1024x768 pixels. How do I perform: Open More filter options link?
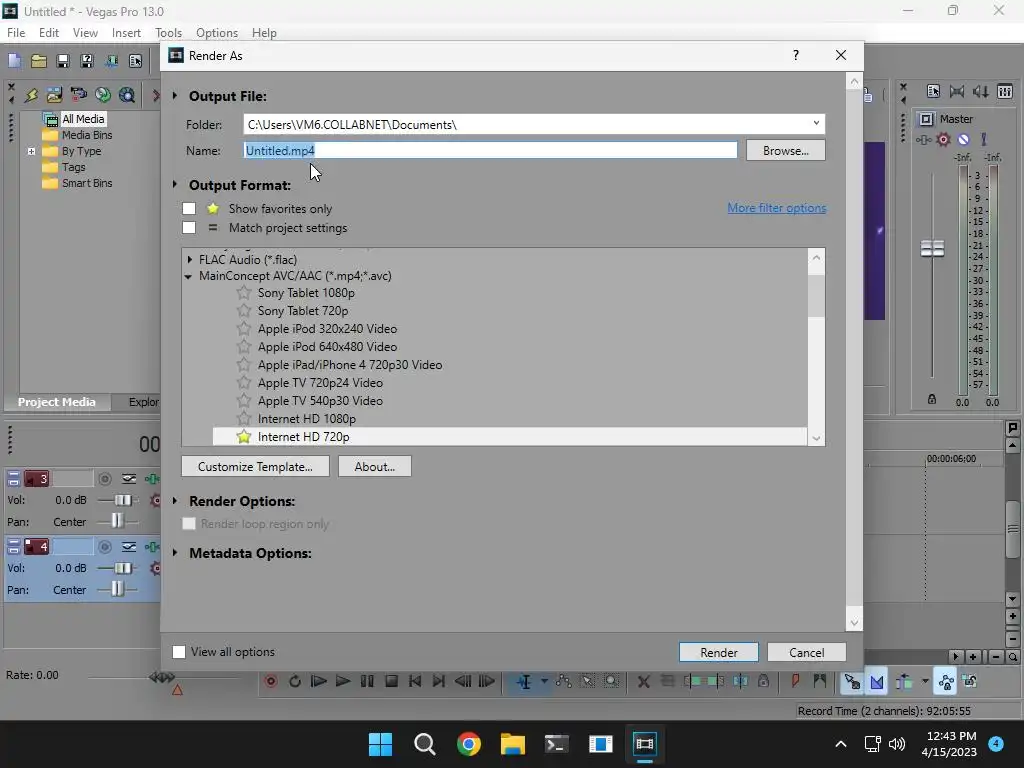776,208
